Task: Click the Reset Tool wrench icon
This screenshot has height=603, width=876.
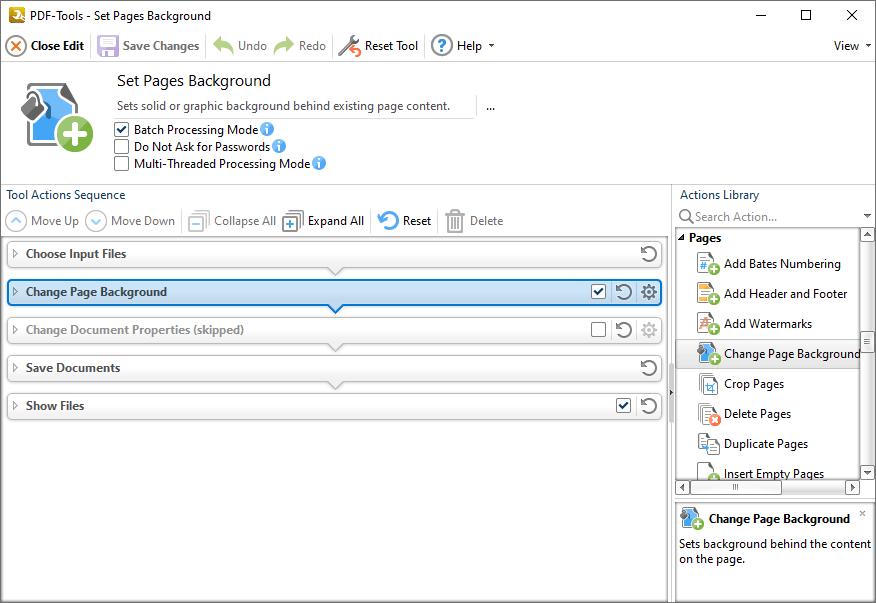Action: [350, 46]
